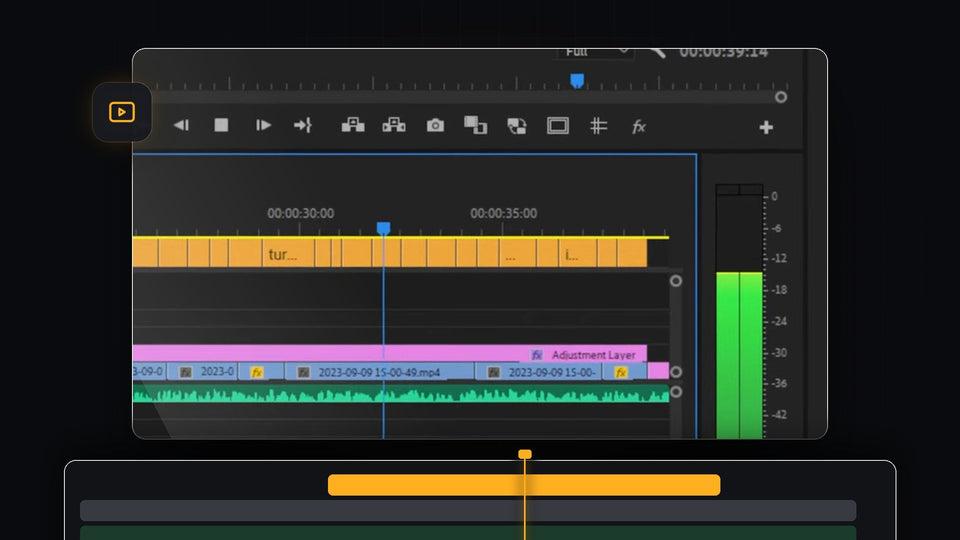
Task: Open the Button Editor plus icon
Action: [766, 127]
